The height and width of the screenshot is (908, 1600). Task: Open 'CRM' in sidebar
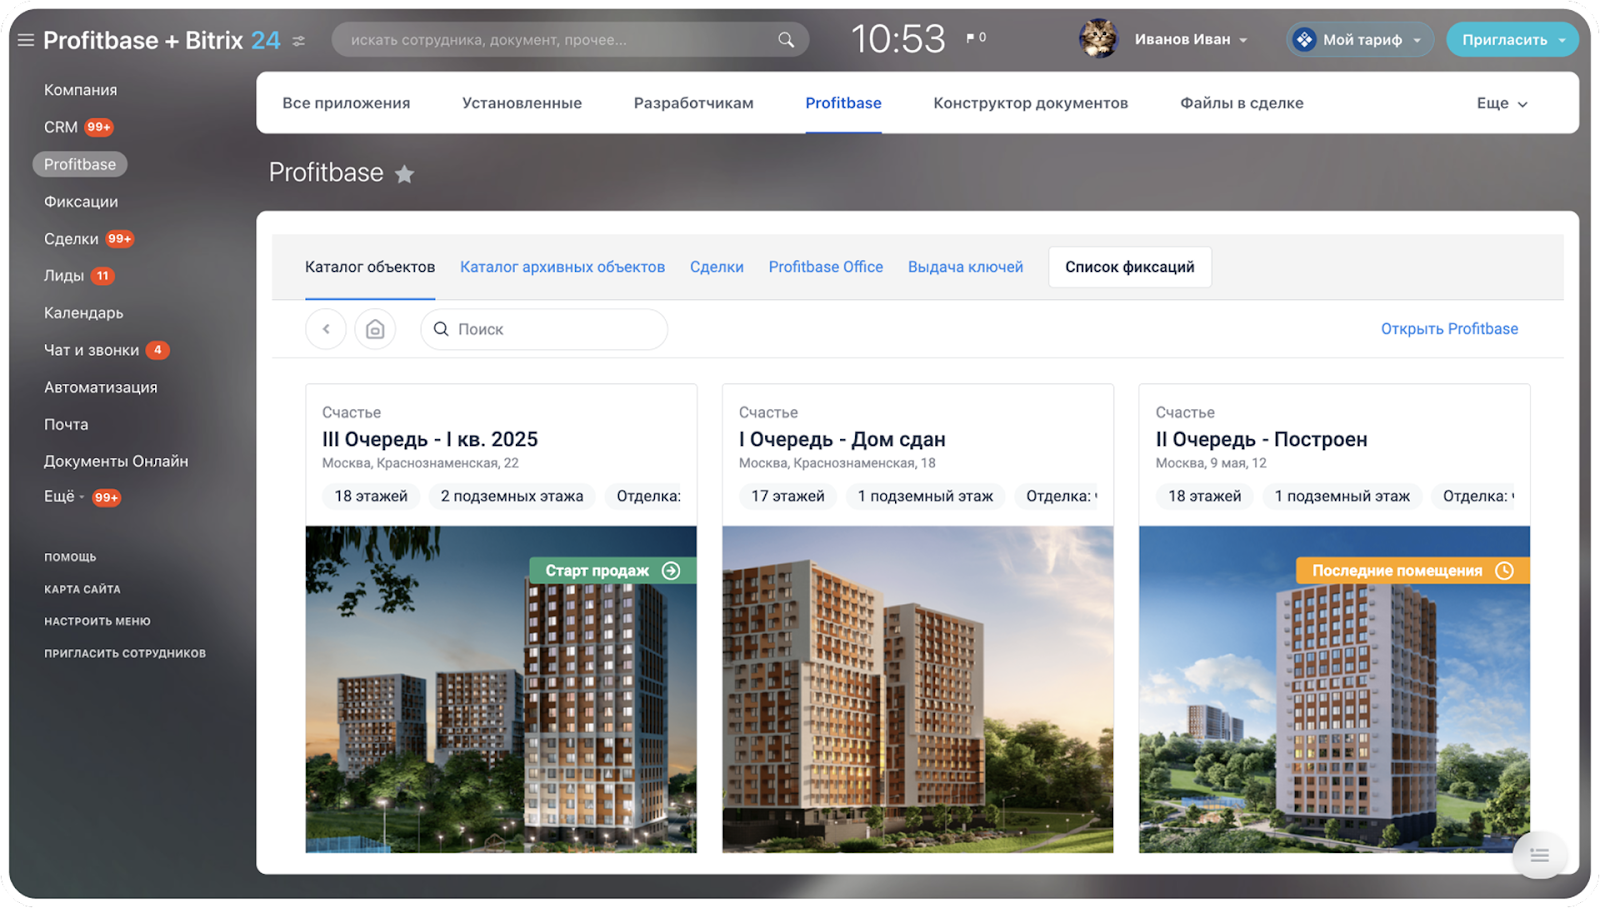pos(61,127)
